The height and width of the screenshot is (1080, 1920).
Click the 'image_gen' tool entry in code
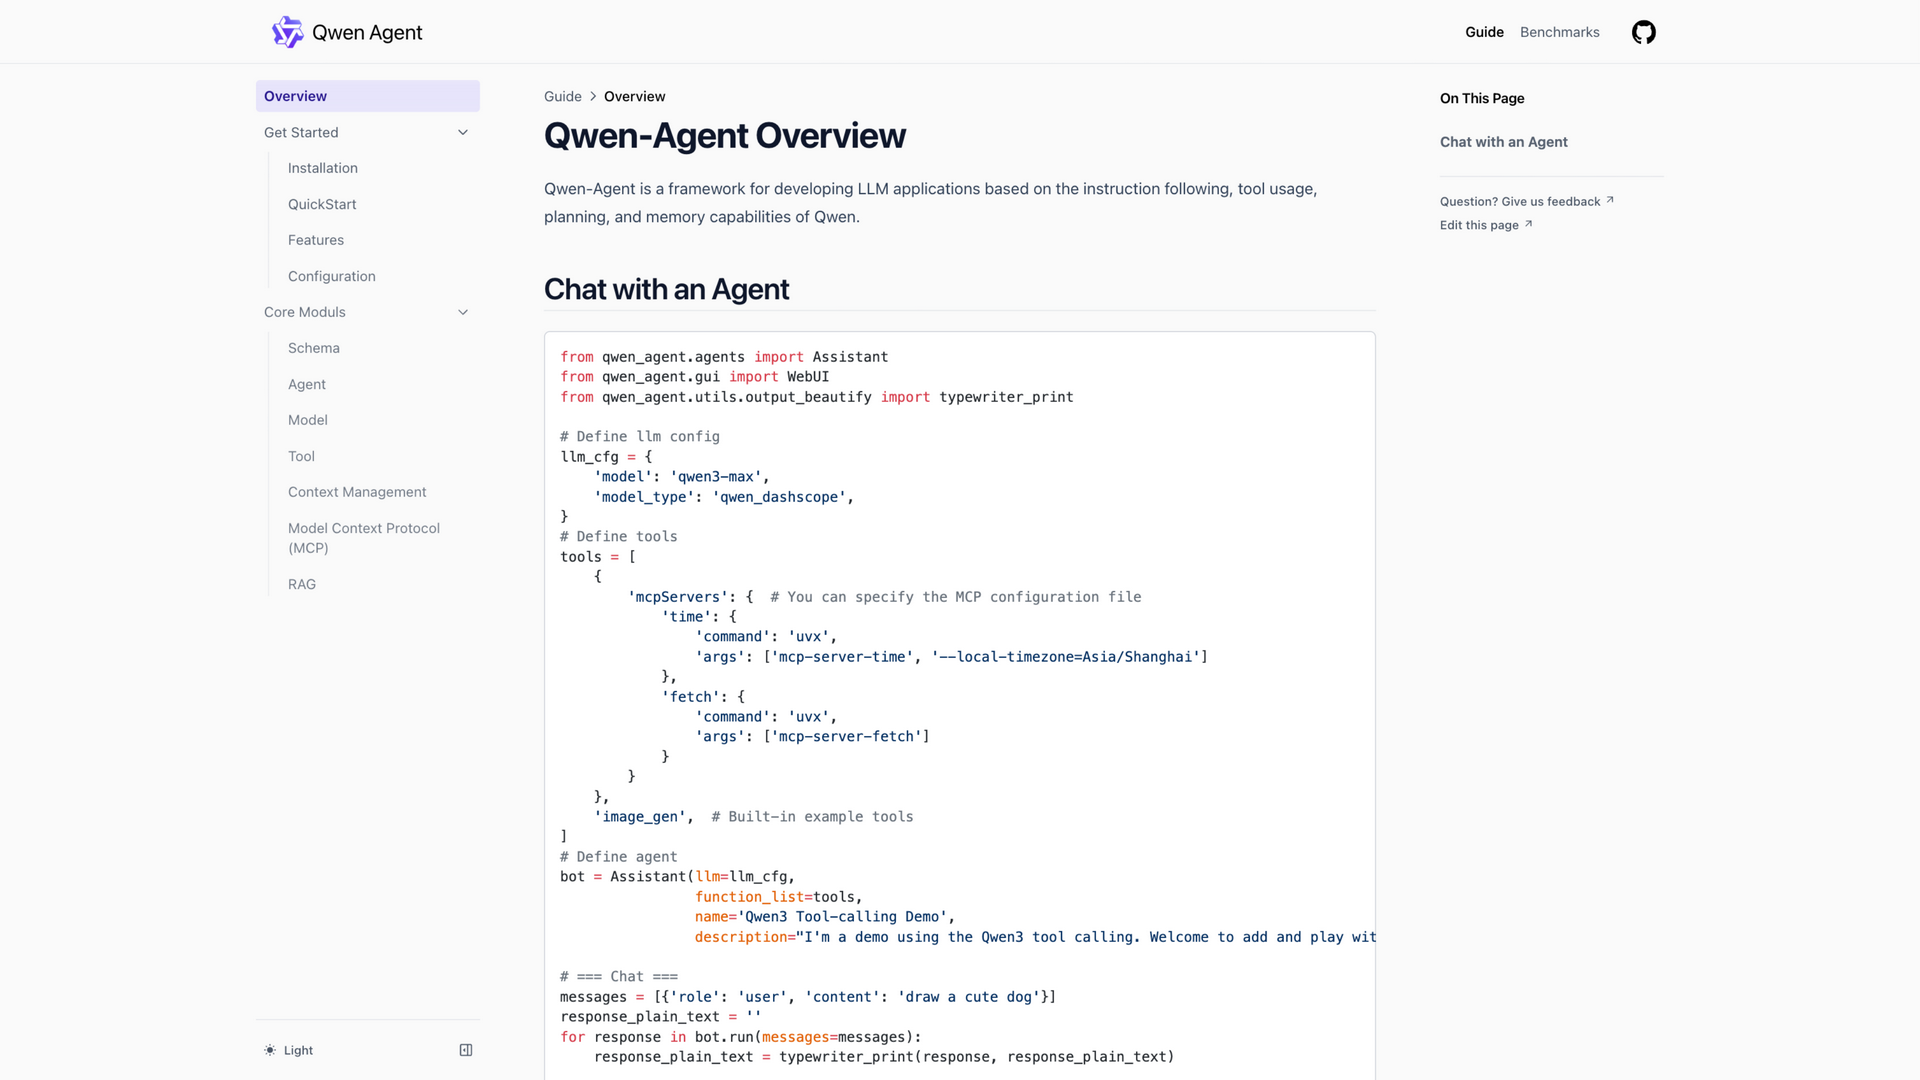(x=640, y=816)
